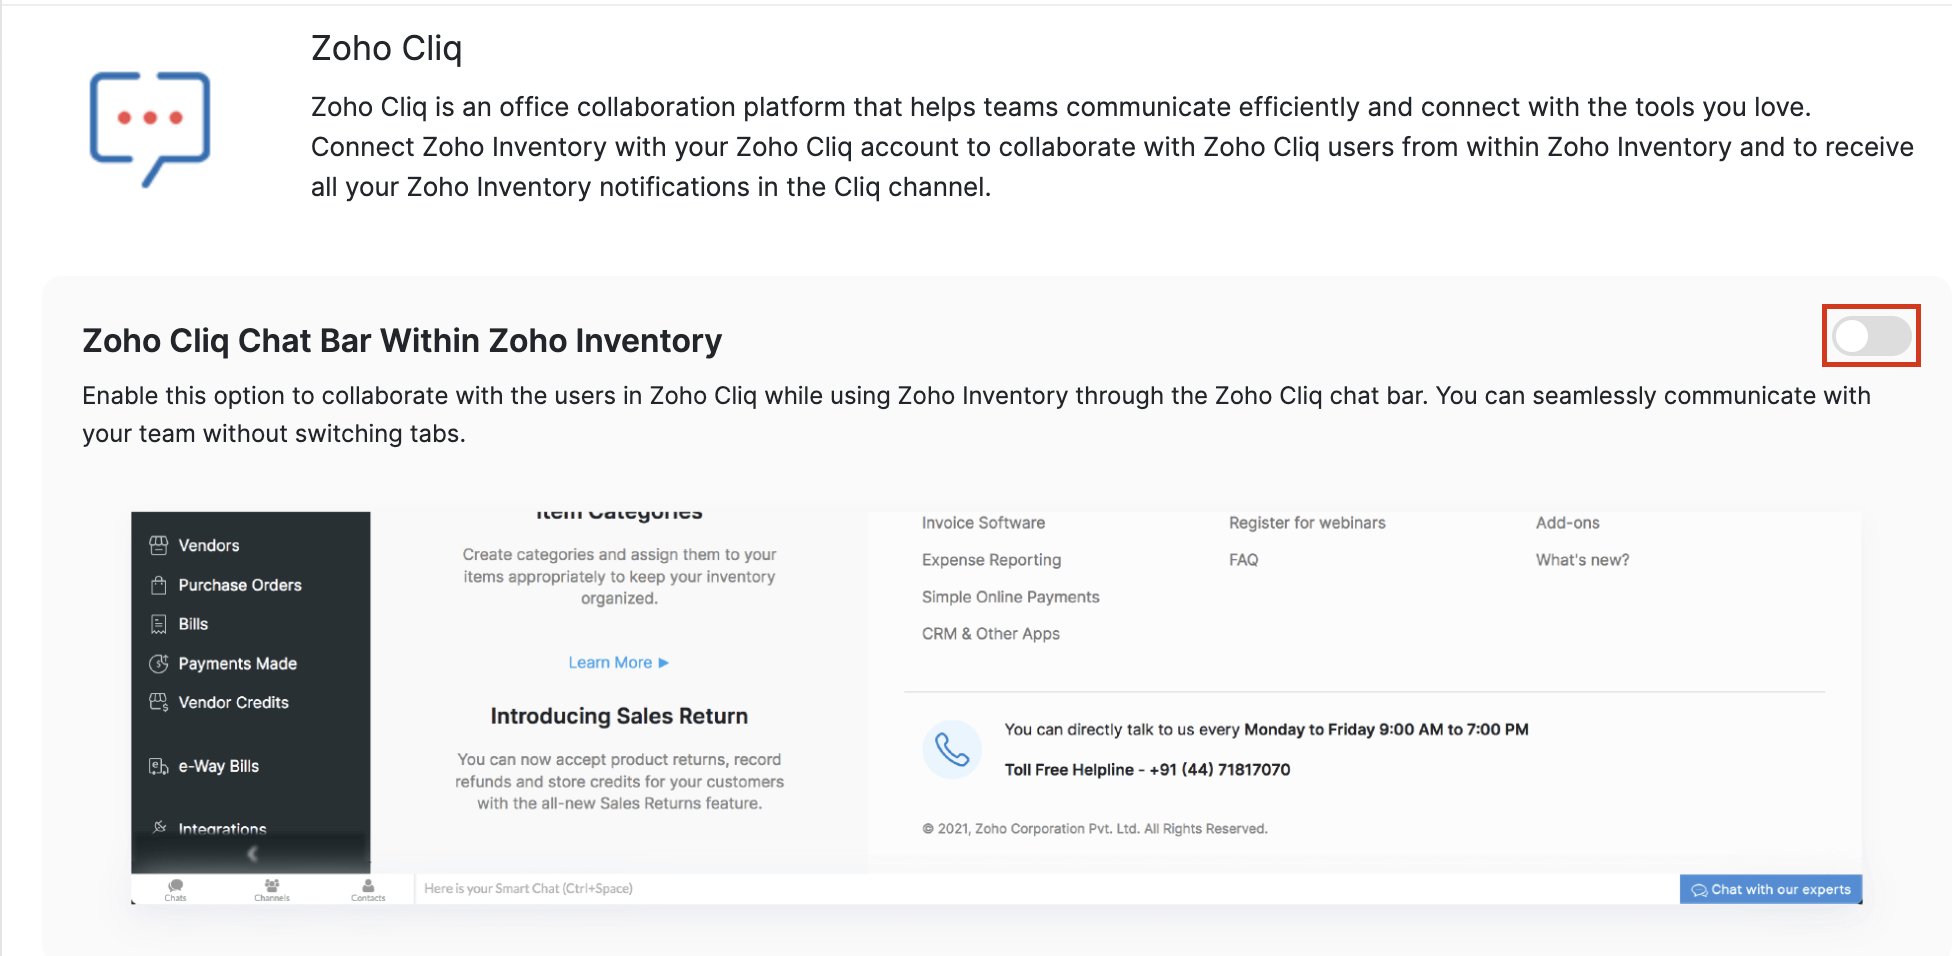Click the Purchase Orders bag icon
1952x956 pixels.
[158, 585]
